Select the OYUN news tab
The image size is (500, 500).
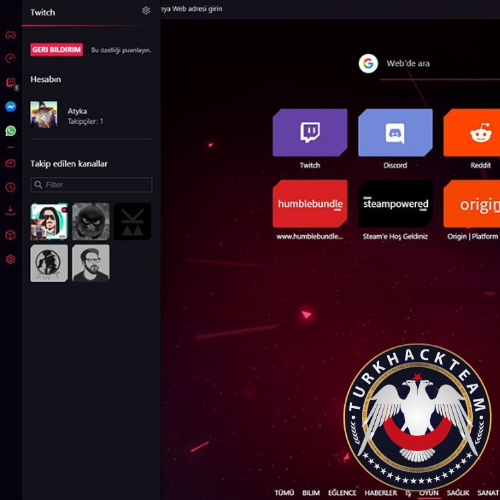point(429,493)
